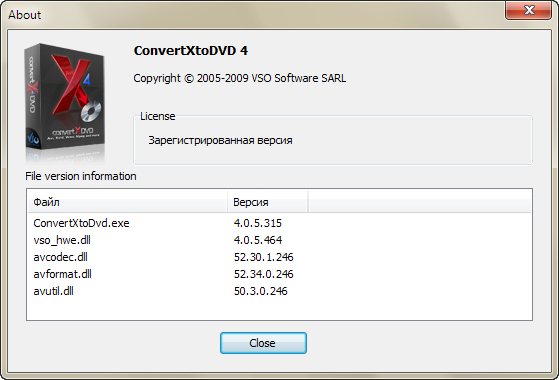The image size is (559, 380).
Task: Click the red X window close button
Action: [529, 10]
